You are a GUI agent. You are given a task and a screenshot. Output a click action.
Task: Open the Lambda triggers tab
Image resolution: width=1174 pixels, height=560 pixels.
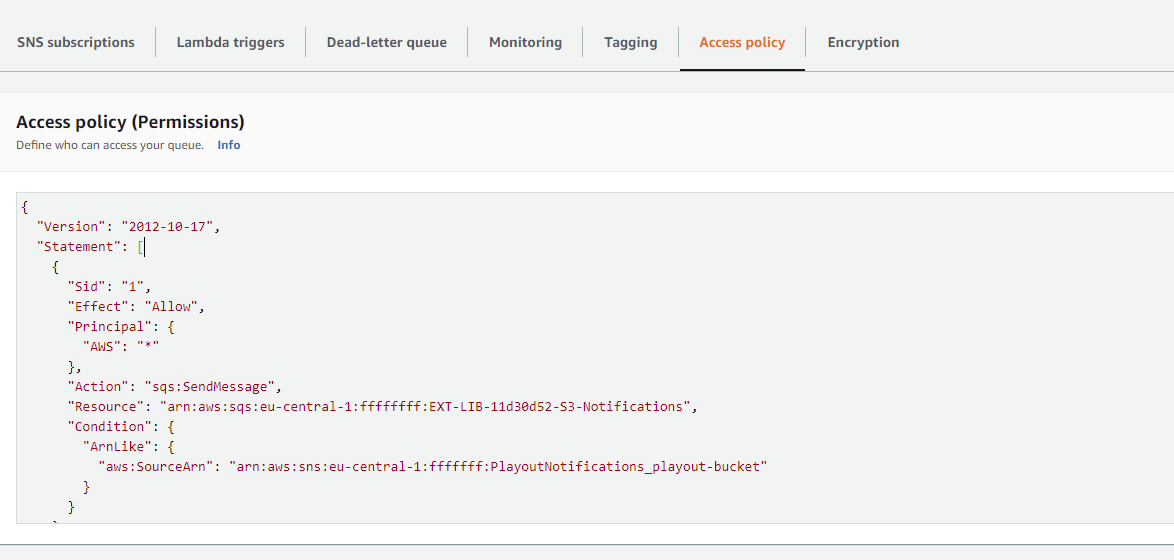pos(230,42)
